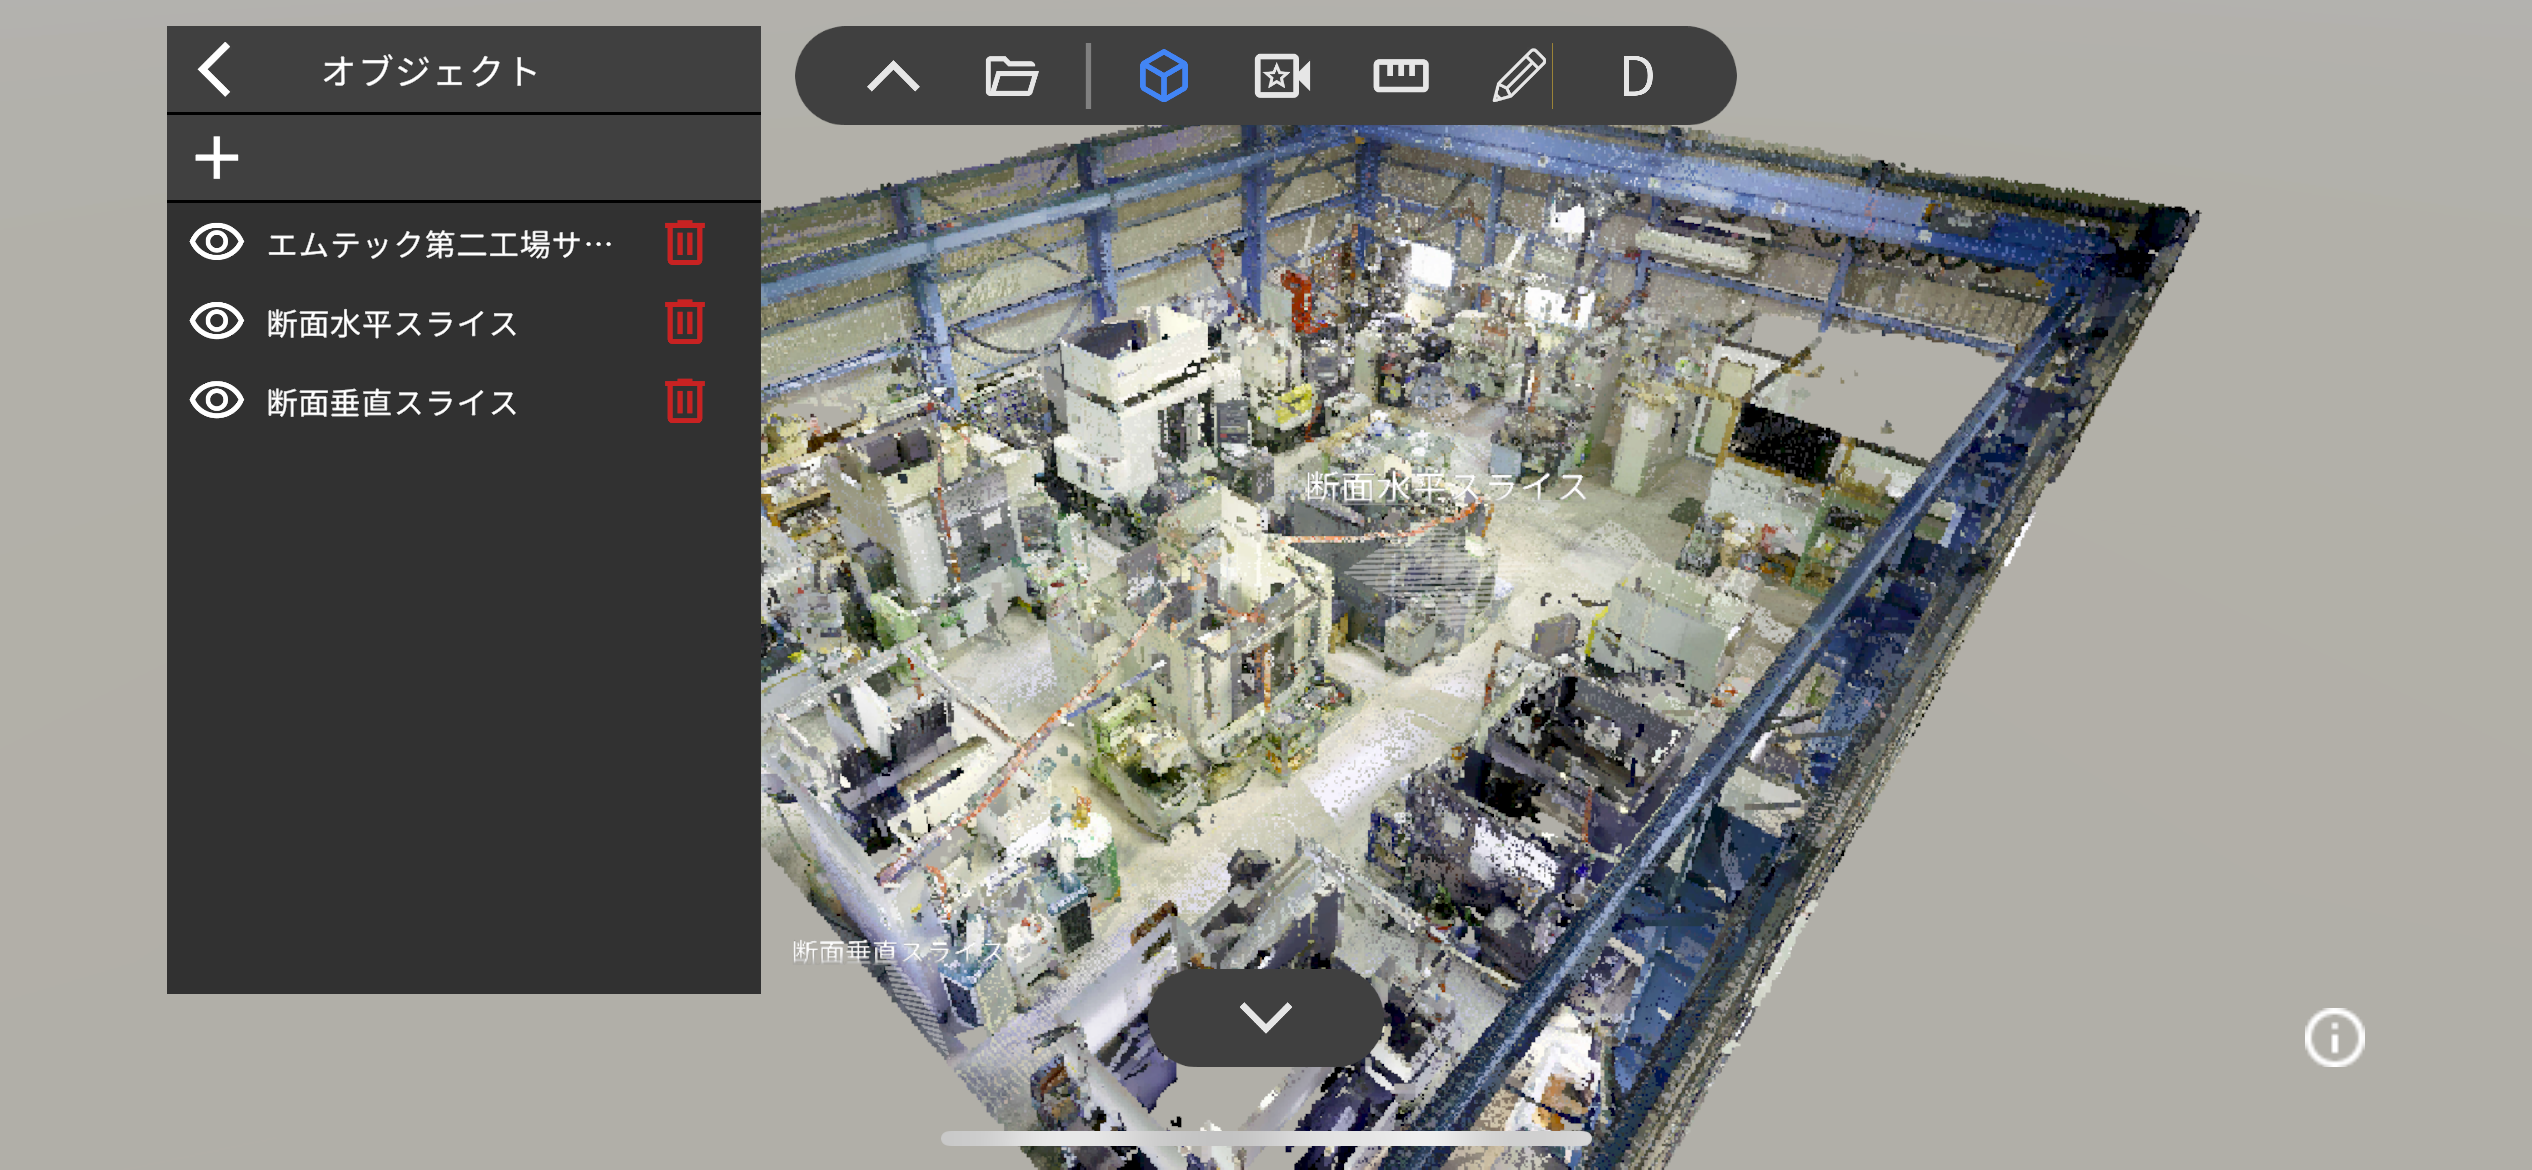Viewport: 2532px width, 1170px height.
Task: Select 断面垂直スライス in object list
Action: tap(392, 402)
